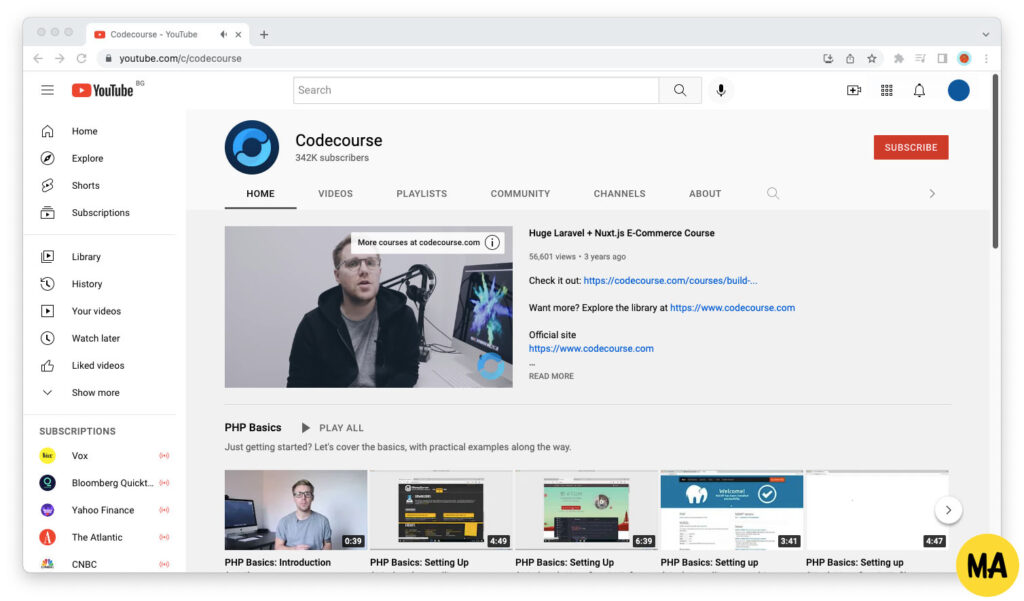1024x601 pixels.
Task: Mute the tab via the speaker icon
Action: pyautogui.click(x=223, y=35)
